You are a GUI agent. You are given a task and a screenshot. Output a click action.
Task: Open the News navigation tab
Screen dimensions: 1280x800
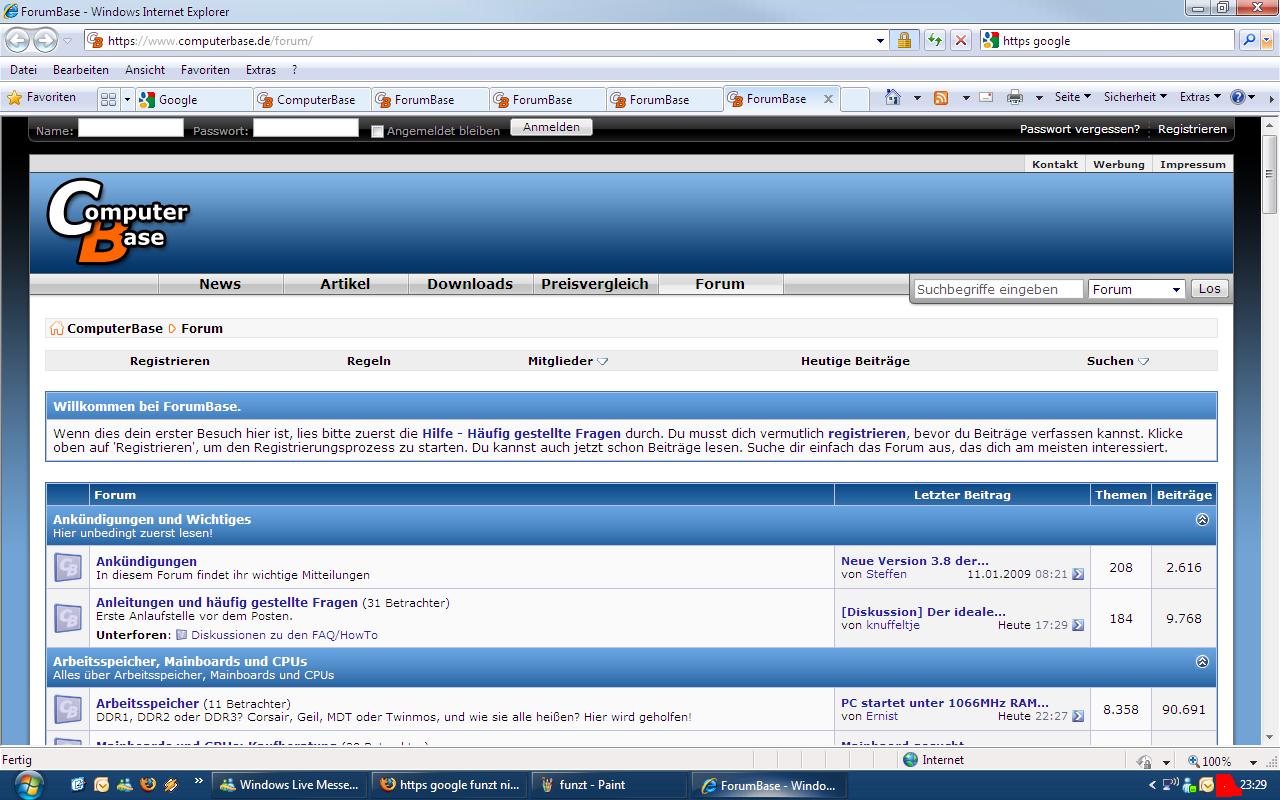tap(220, 284)
